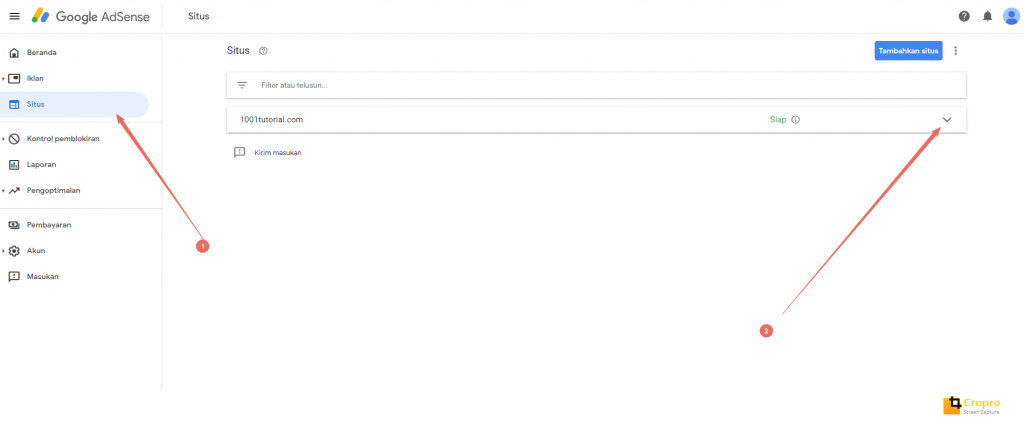The width and height of the screenshot is (1024, 424).
Task: Click the Google AdSense logo
Action: (91, 16)
